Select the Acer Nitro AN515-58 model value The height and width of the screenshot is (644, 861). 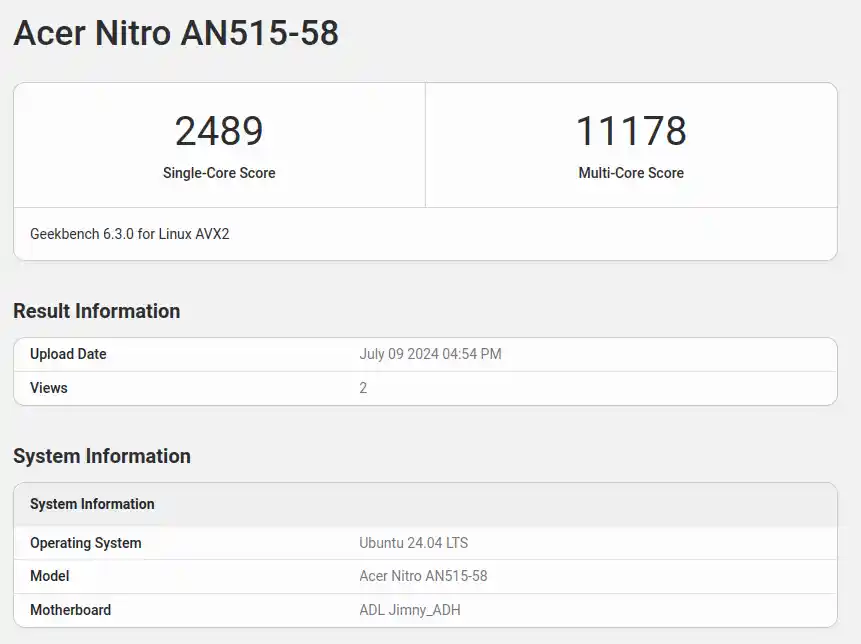coord(423,576)
